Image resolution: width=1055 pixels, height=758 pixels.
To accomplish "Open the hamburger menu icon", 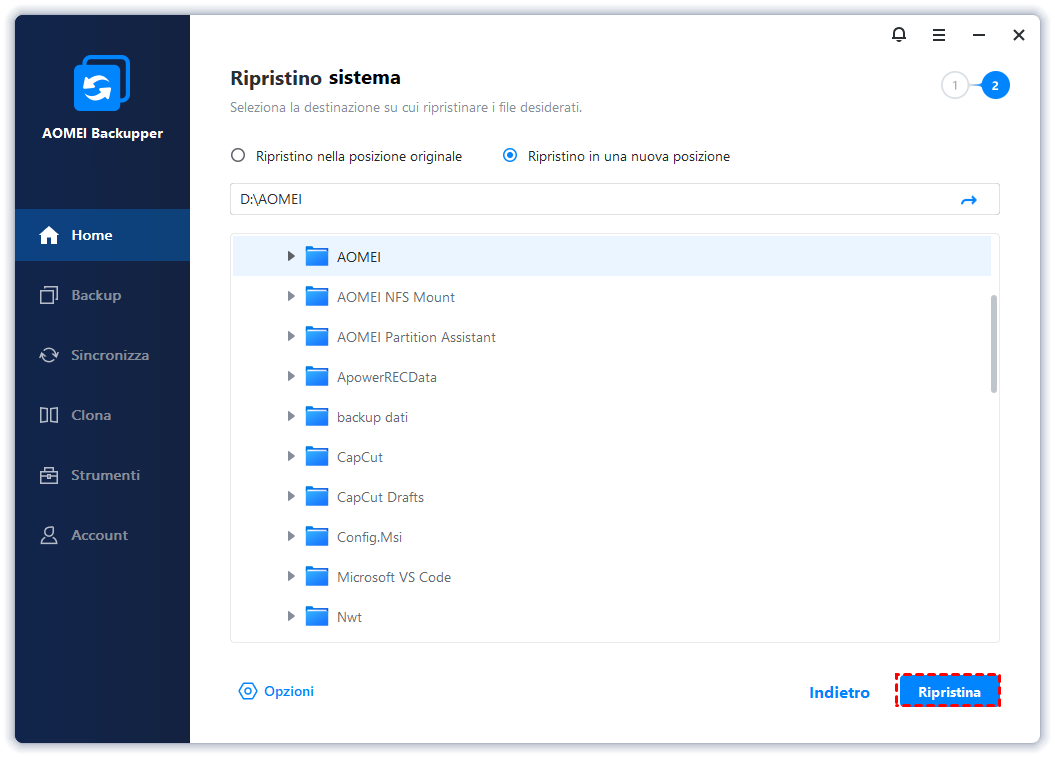I will (939, 35).
